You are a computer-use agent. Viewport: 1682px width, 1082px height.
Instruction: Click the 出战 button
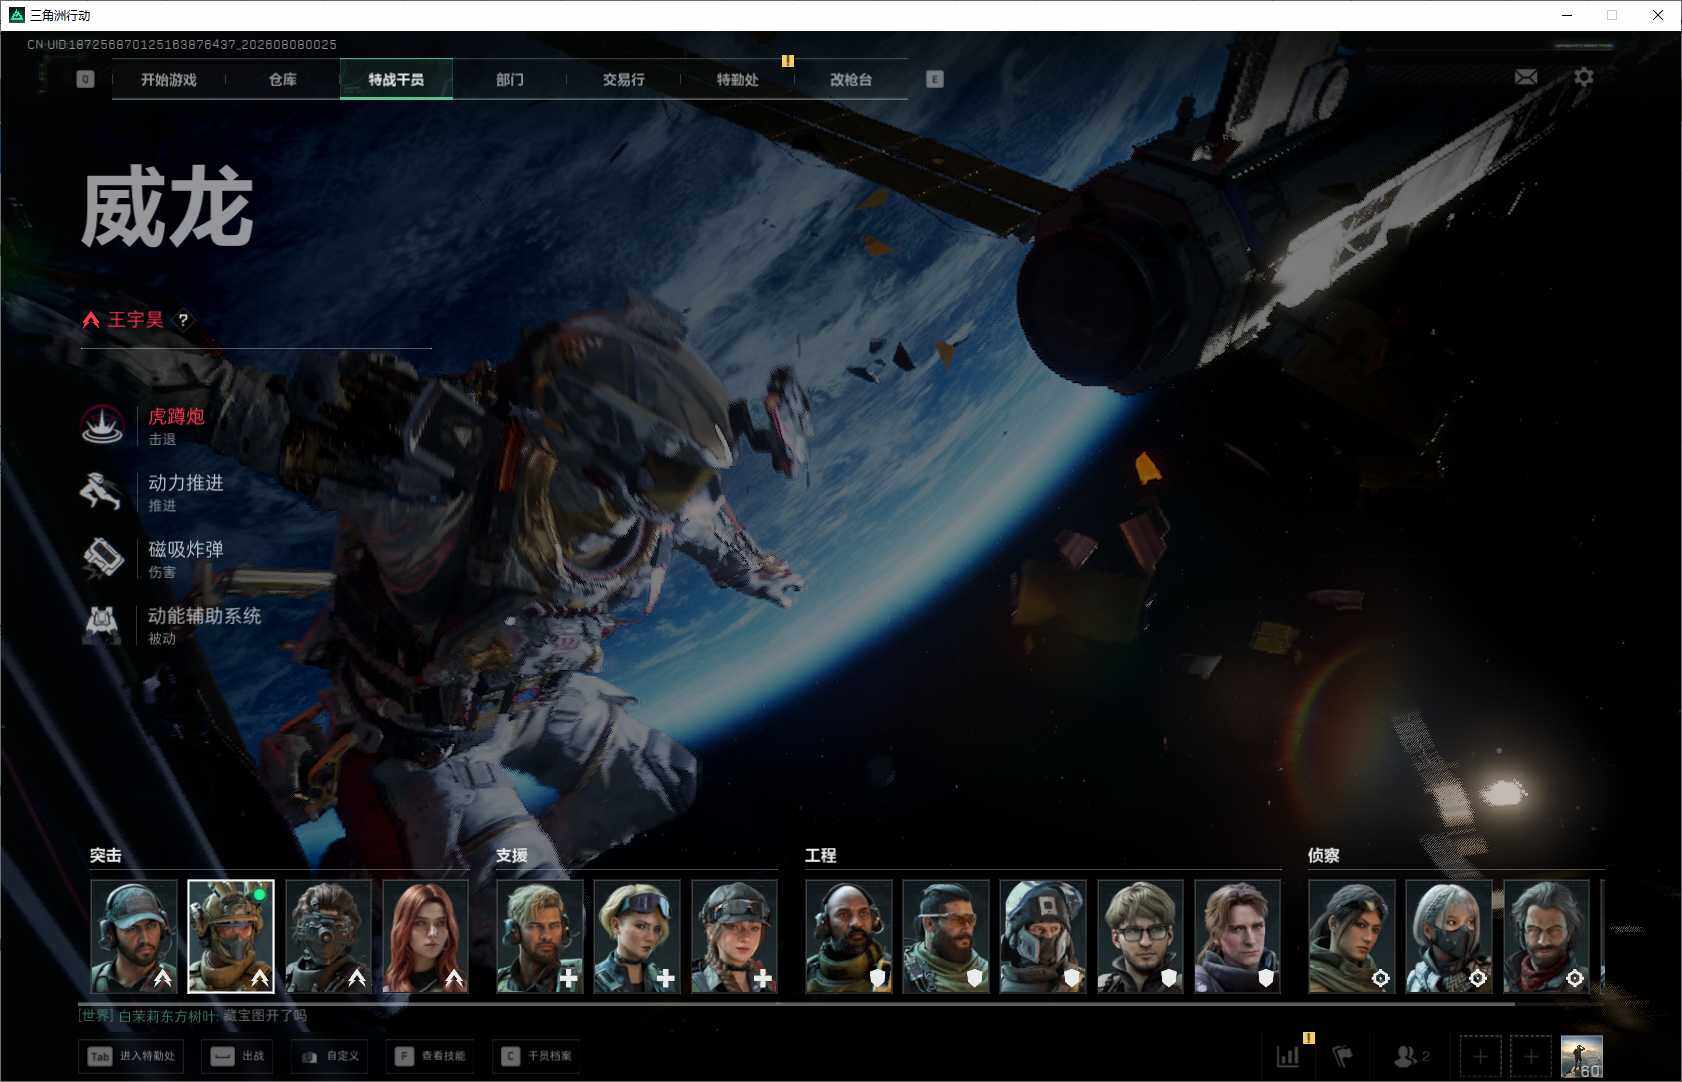238,1056
